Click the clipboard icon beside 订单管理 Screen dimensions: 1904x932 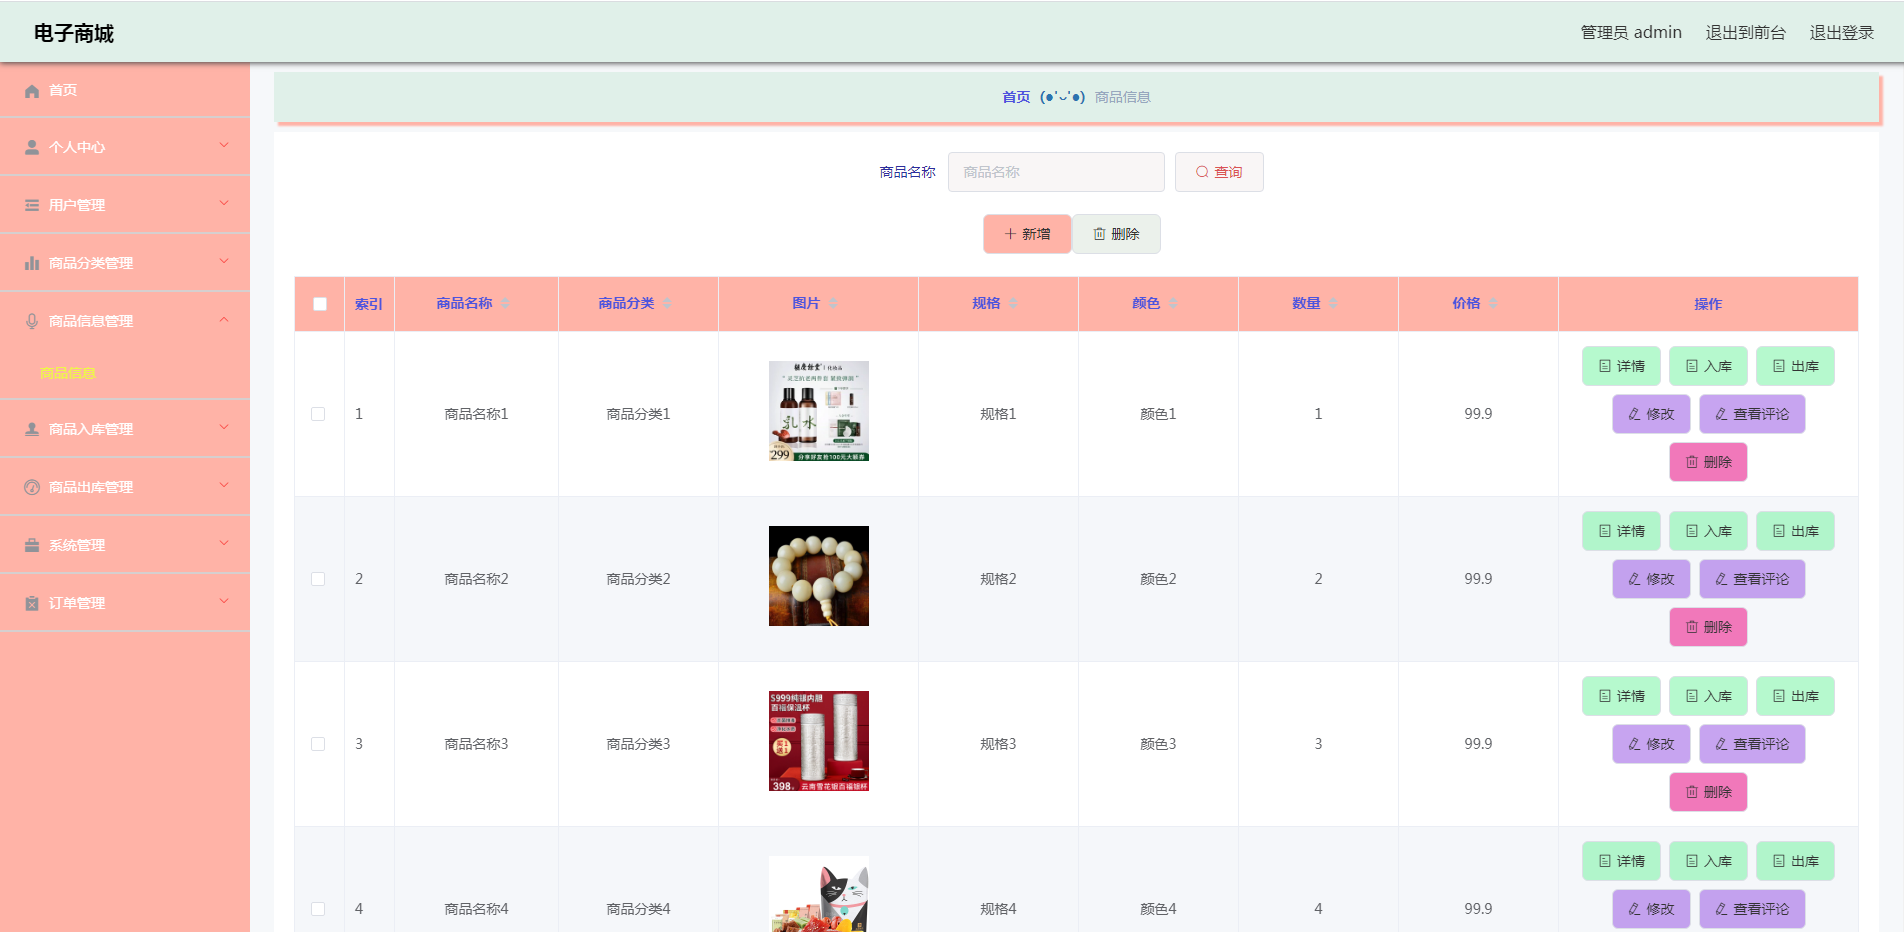point(32,603)
